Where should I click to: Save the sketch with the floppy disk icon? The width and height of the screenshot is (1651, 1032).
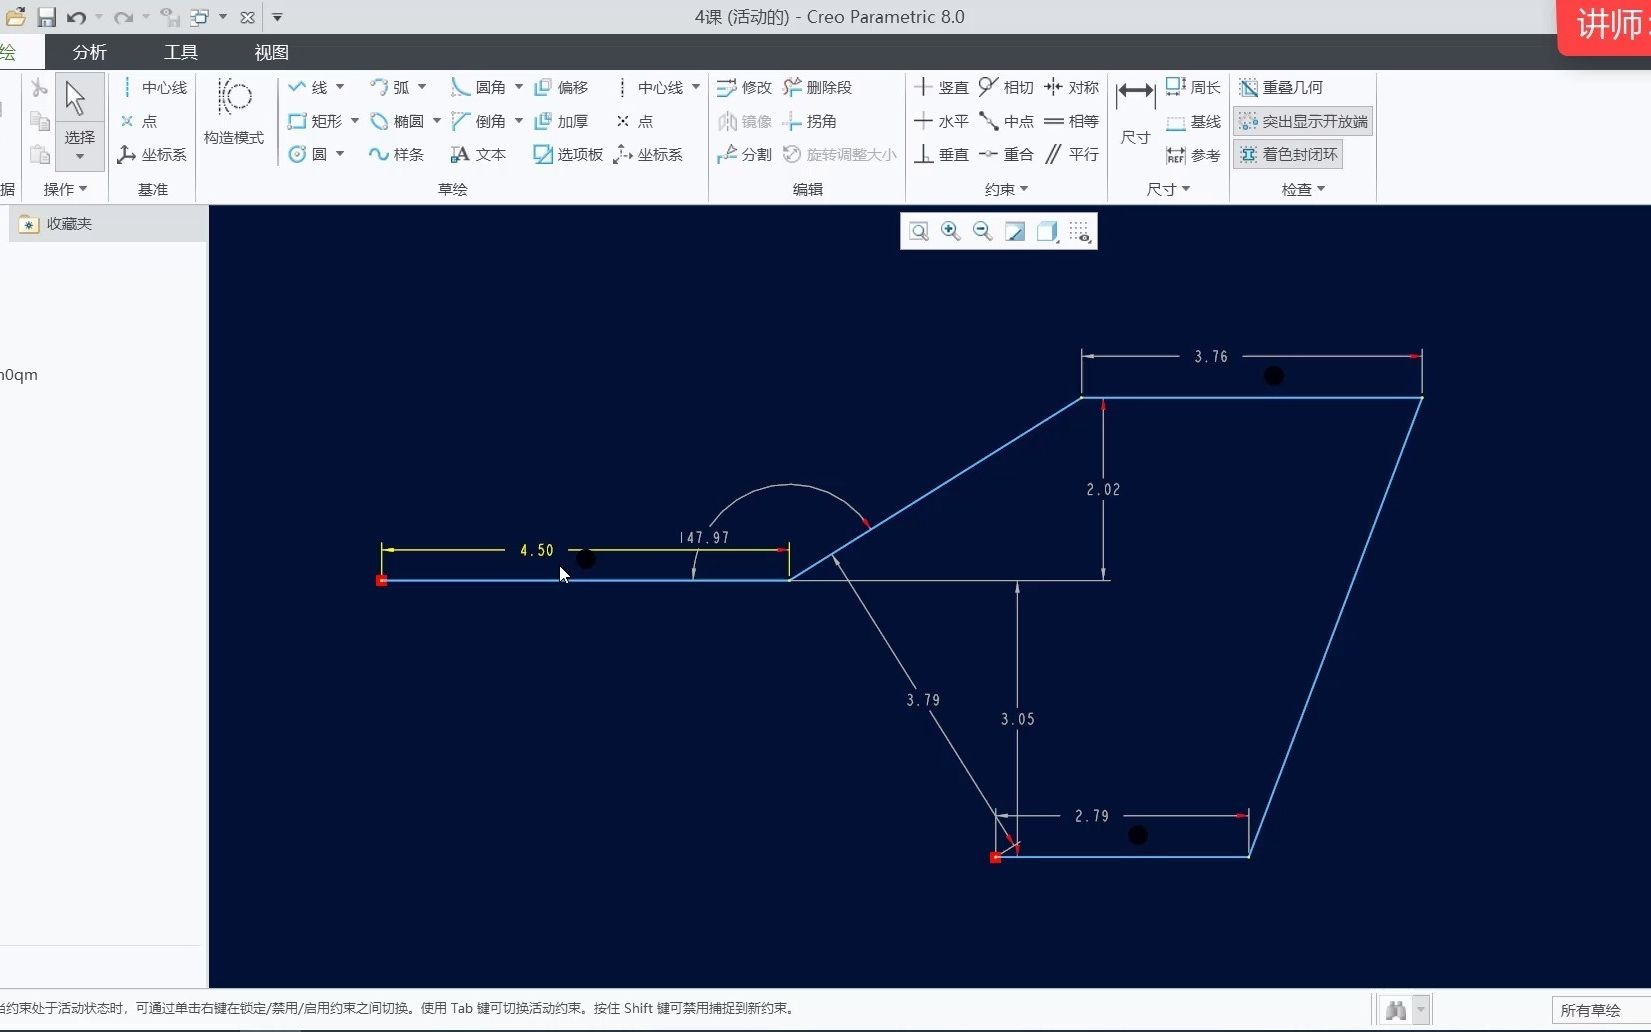tap(47, 17)
